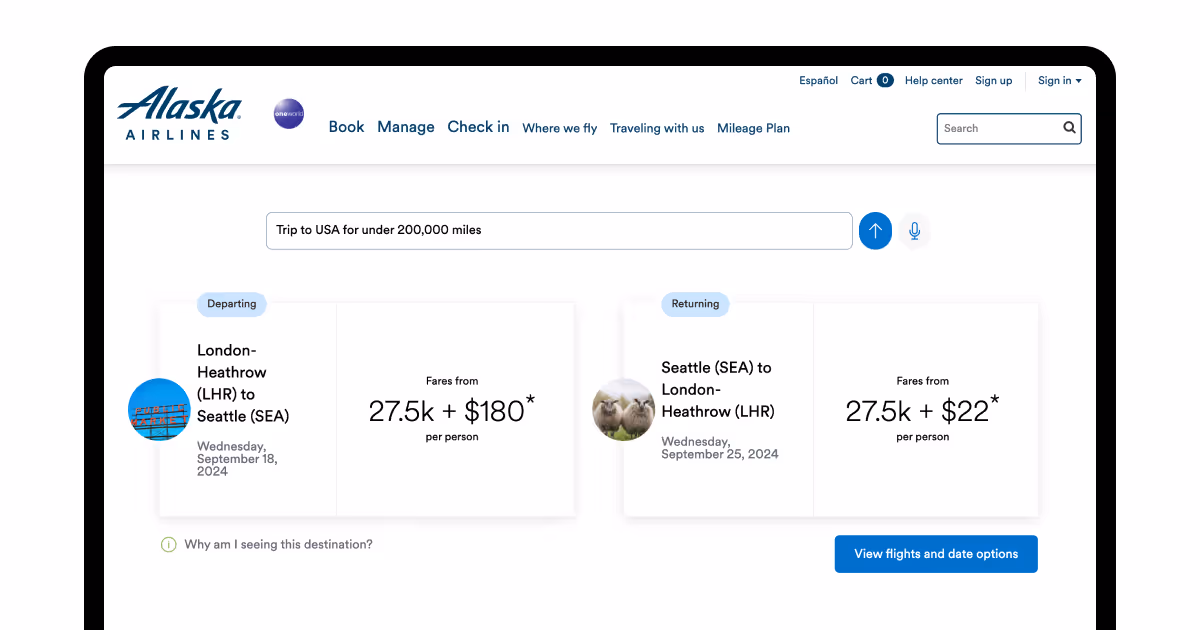Open Where we fly menu

pyautogui.click(x=560, y=128)
